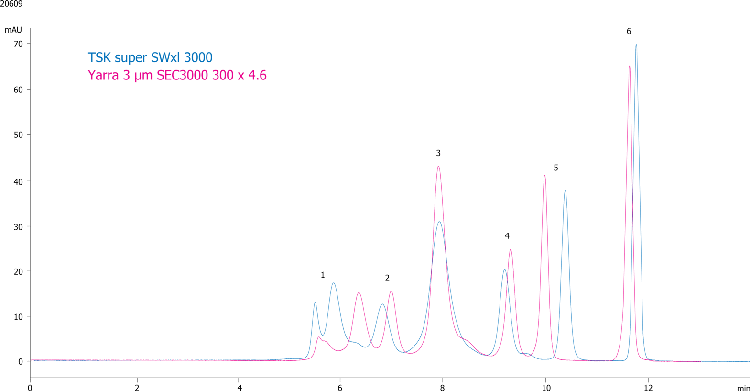Viewport: 750px width, 391px height.
Task: Click the y-axis value '30'
Action: coord(18,226)
